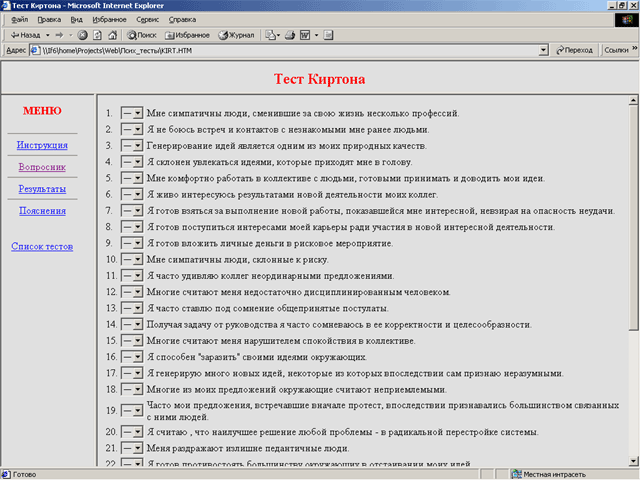Image resolution: width=640 pixels, height=480 pixels.
Task: Click the Готово status bar text
Action: pos(24,474)
